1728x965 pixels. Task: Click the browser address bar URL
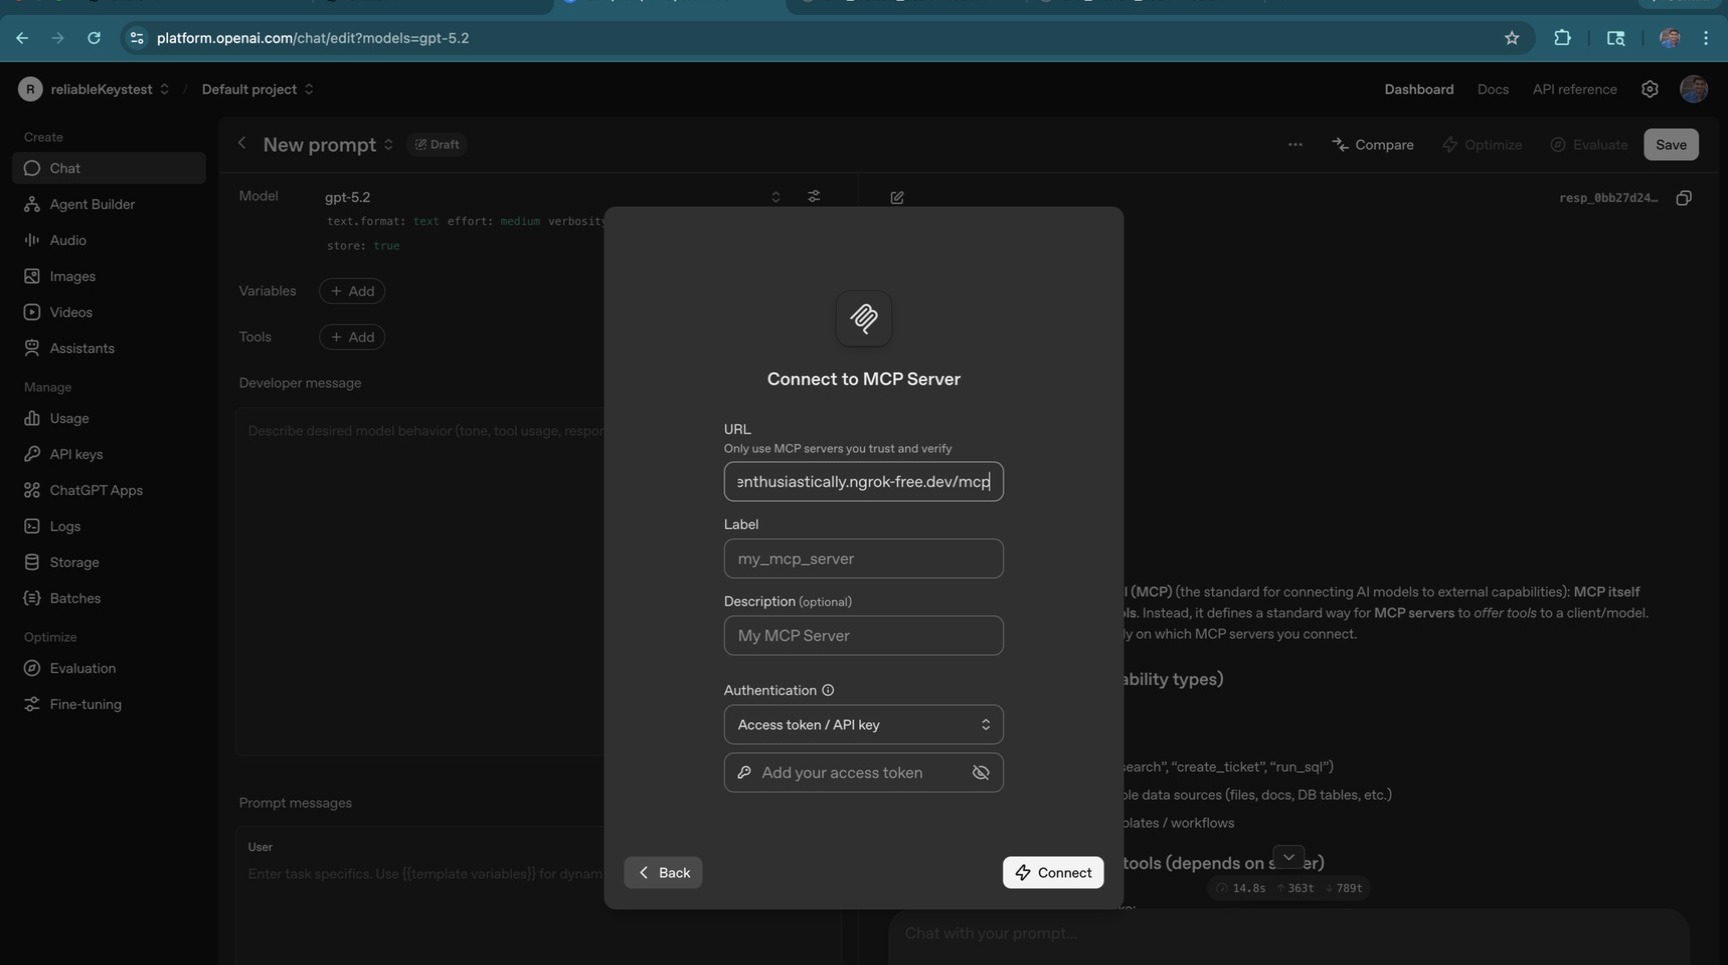click(313, 38)
